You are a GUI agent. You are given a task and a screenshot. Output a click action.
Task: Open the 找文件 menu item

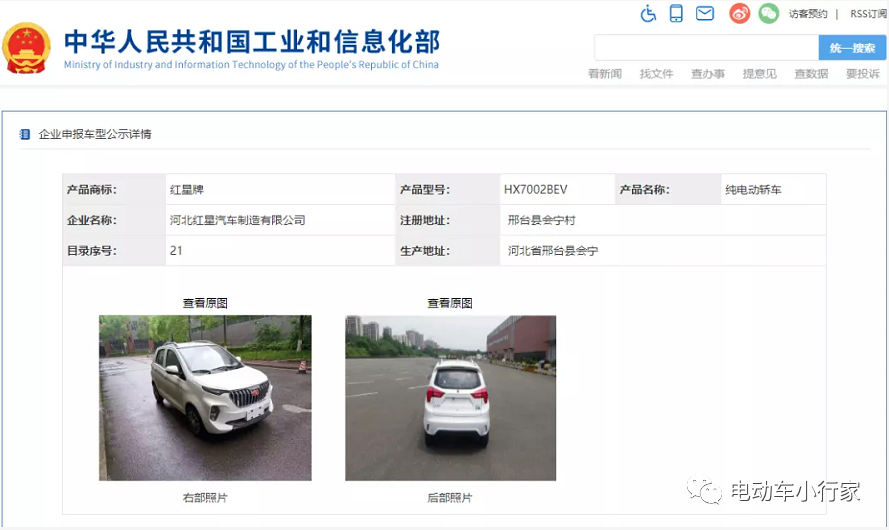(657, 74)
